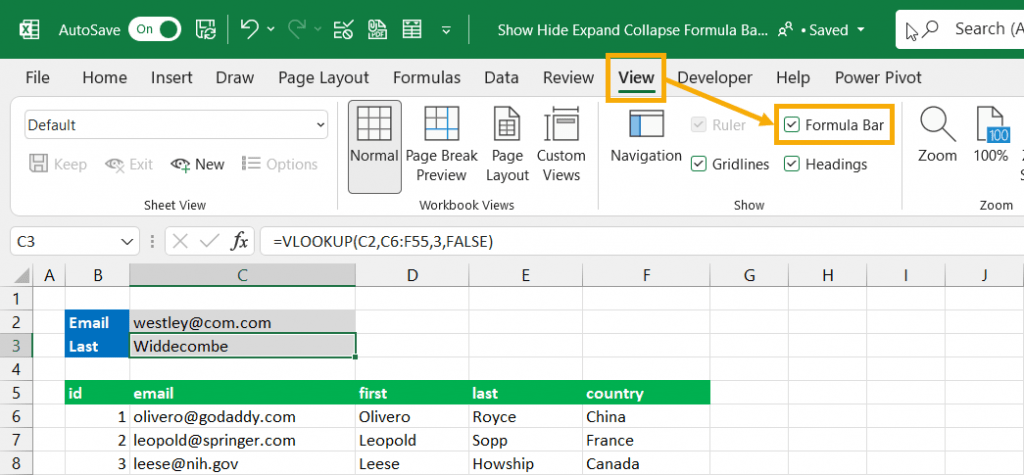Click New sheet view button
This screenshot has width=1024, height=475.
(198, 164)
